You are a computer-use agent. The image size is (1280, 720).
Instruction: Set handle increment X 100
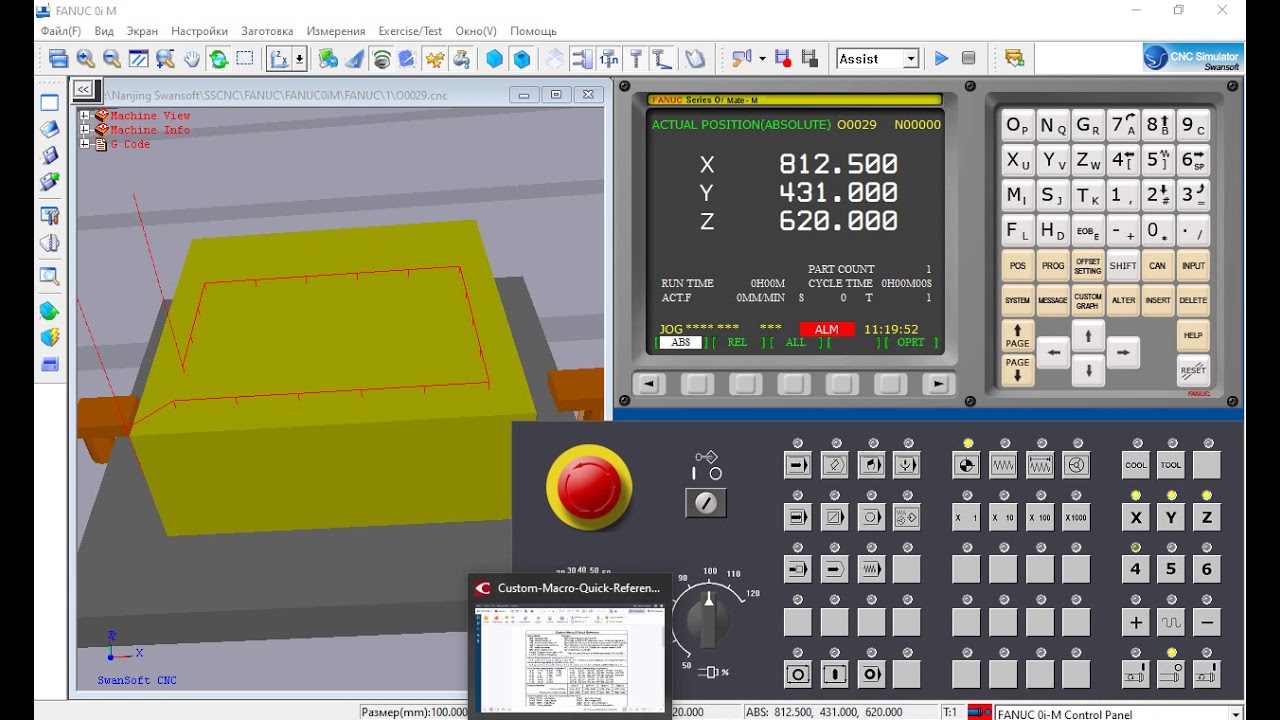coord(1040,517)
